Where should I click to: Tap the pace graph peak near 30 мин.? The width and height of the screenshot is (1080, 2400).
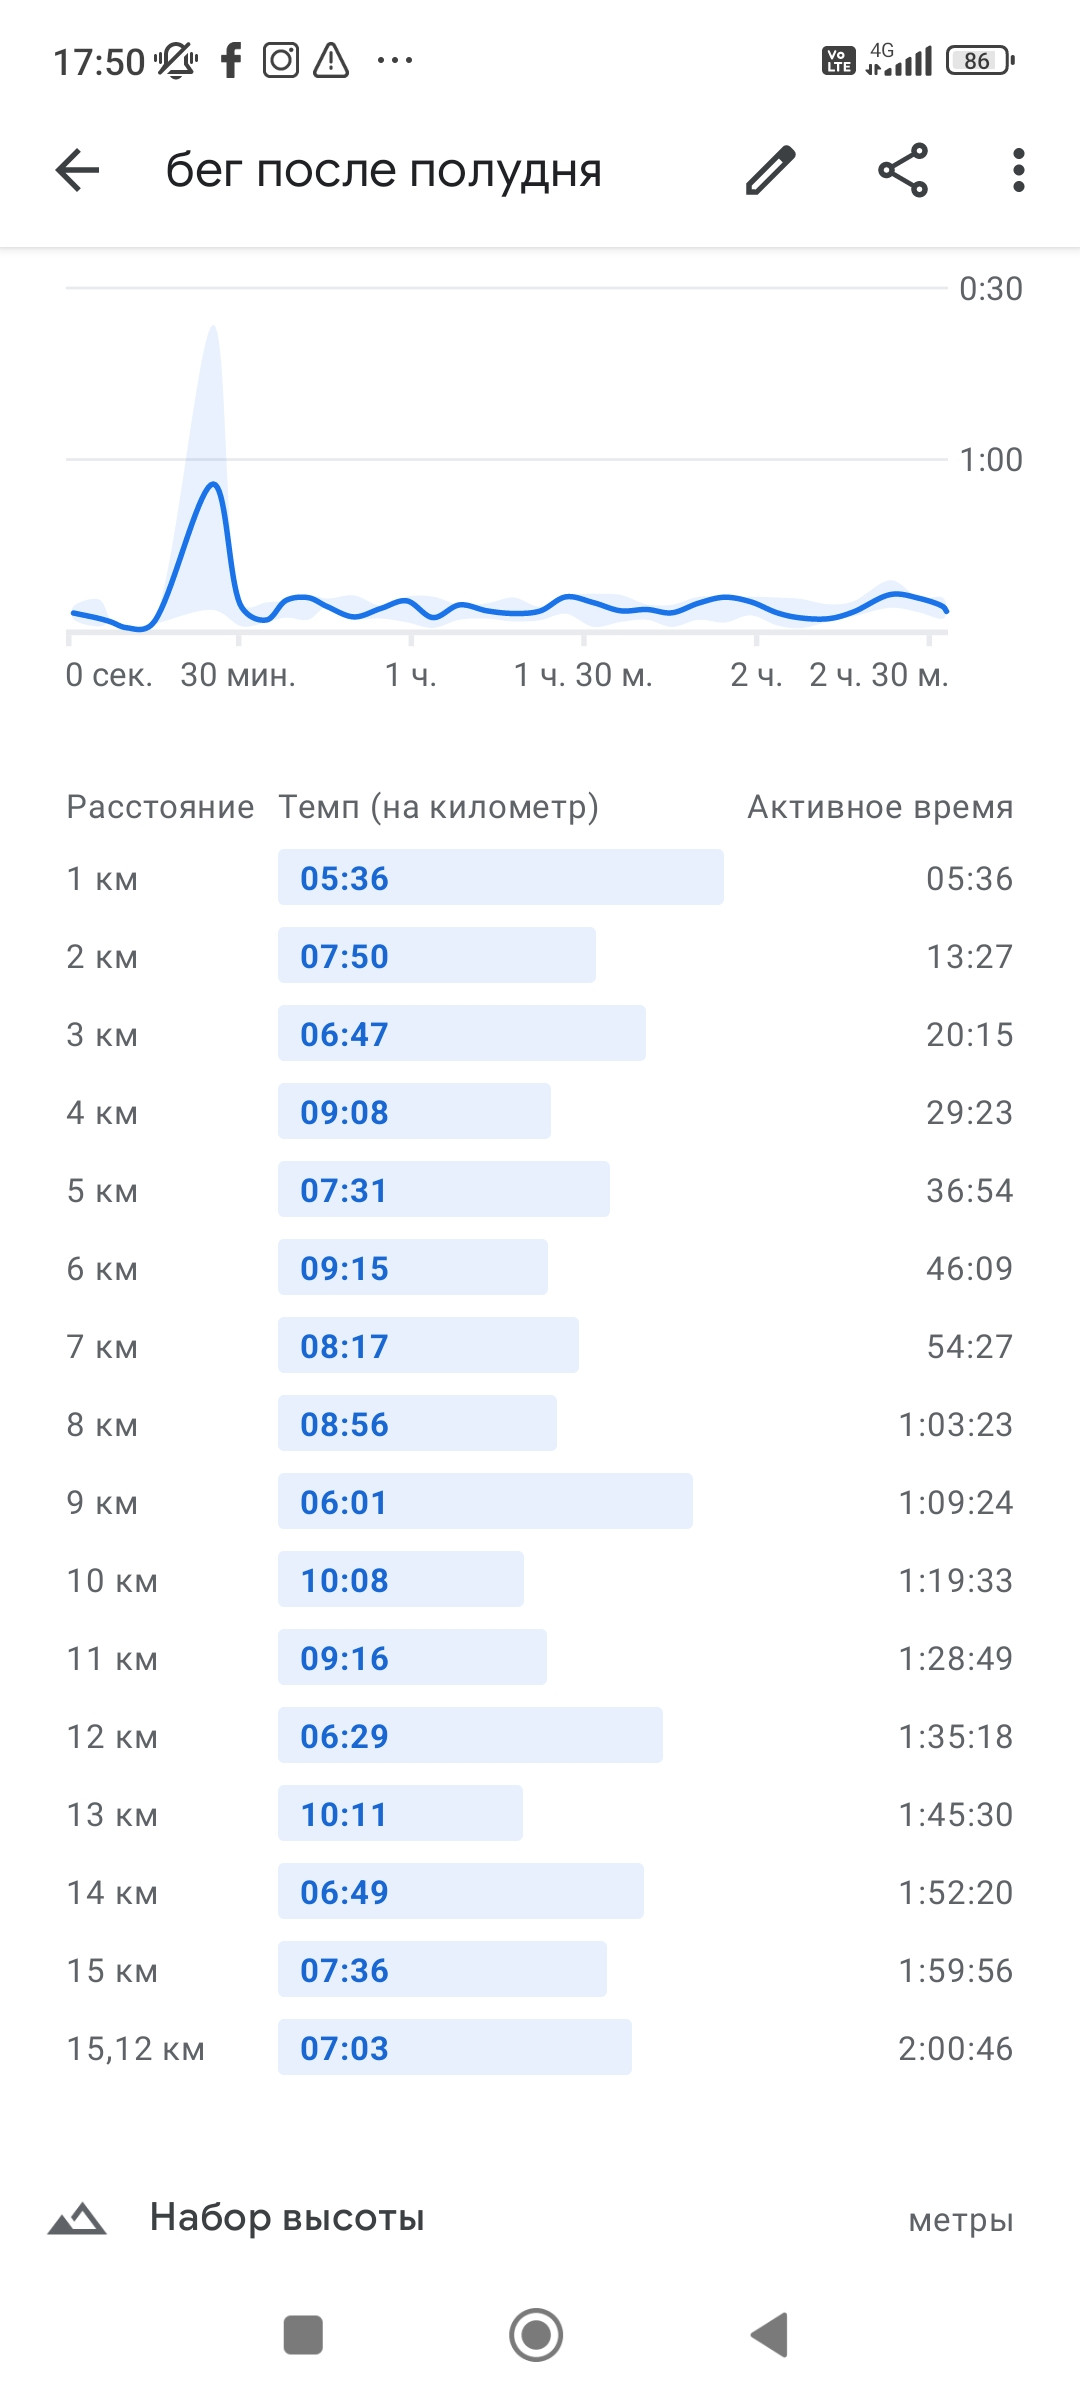(x=213, y=484)
